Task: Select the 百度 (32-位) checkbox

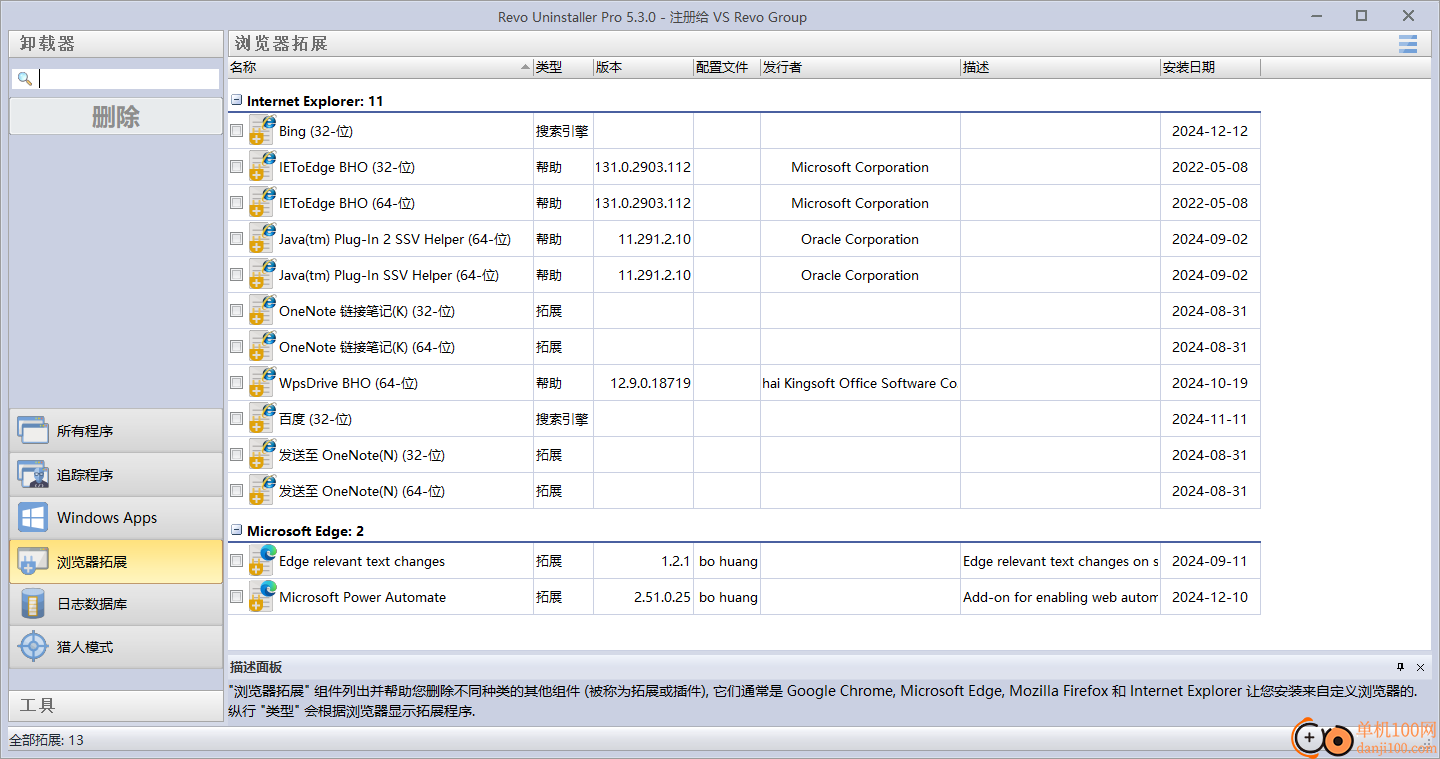Action: pos(236,418)
